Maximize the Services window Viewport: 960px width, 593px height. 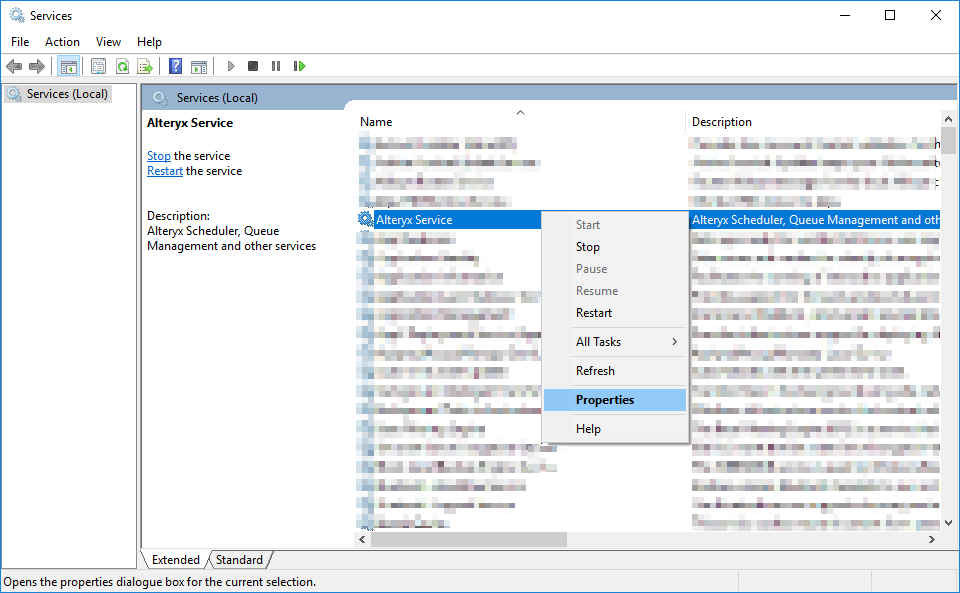point(890,15)
